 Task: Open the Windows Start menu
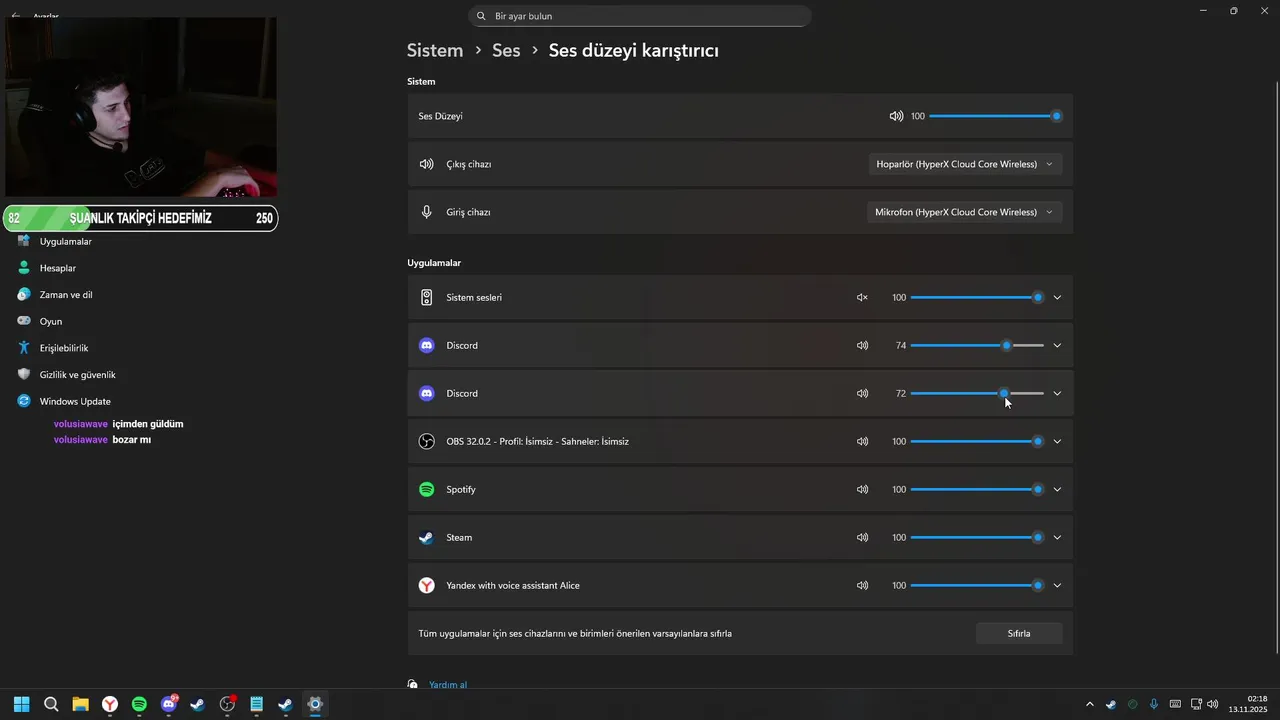[x=22, y=704]
